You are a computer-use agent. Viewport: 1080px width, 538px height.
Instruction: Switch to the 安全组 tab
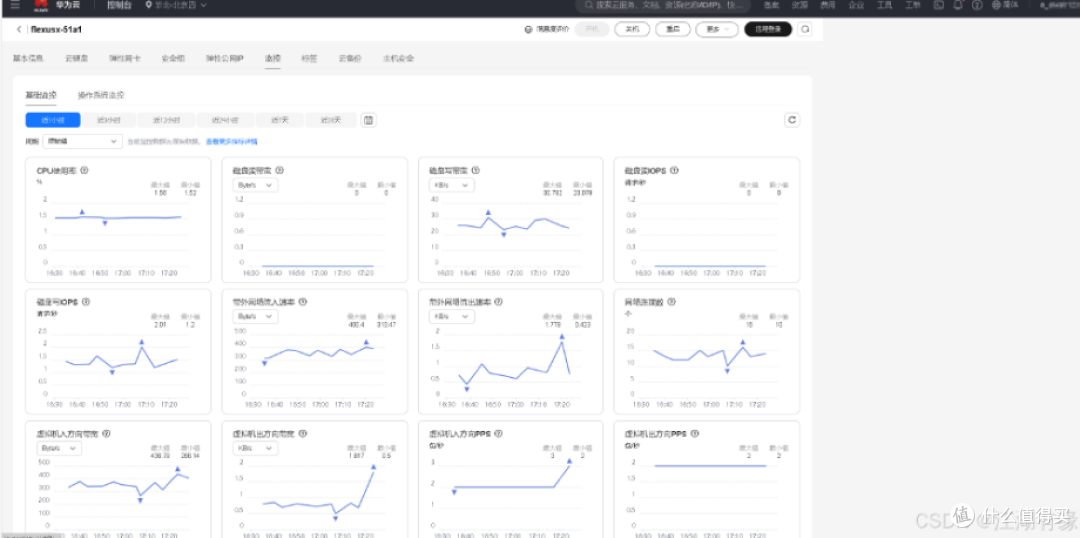[x=173, y=59]
